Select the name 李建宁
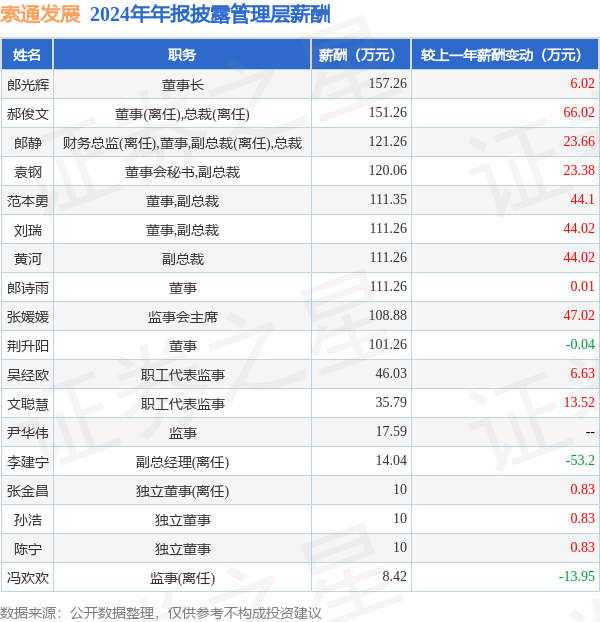600x622 pixels. (28, 462)
